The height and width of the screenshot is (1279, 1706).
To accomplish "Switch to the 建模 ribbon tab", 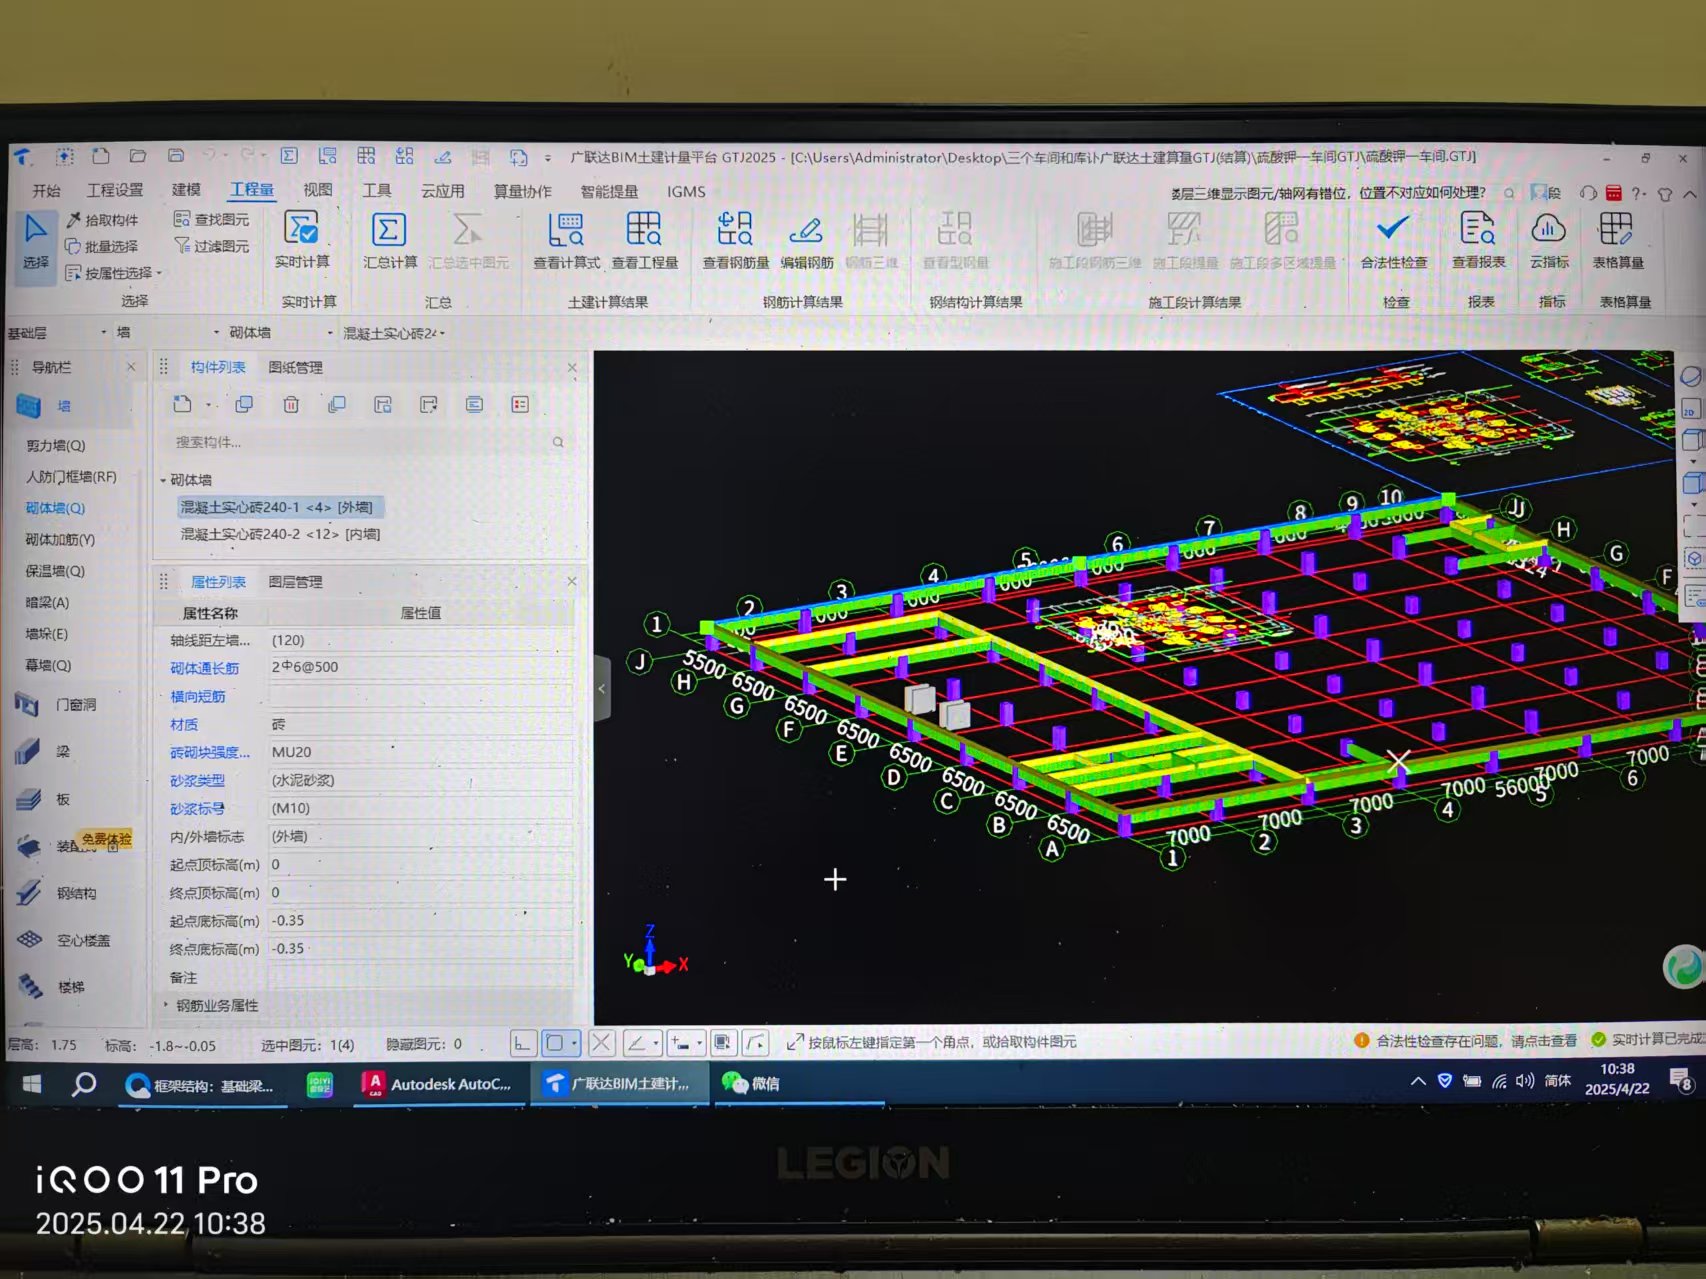I will [x=186, y=190].
